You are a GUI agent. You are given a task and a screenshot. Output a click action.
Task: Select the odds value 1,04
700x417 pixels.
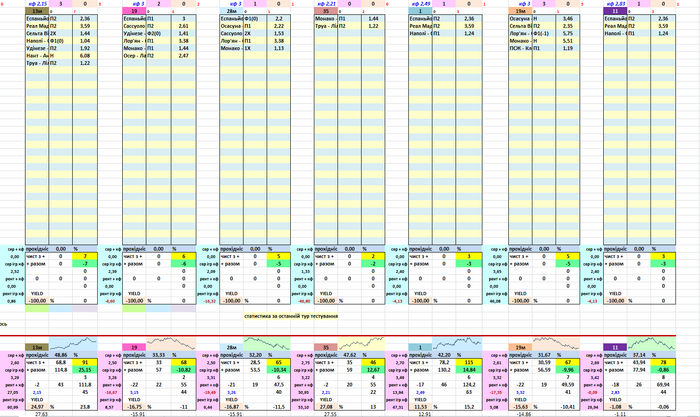pyautogui.click(x=85, y=41)
